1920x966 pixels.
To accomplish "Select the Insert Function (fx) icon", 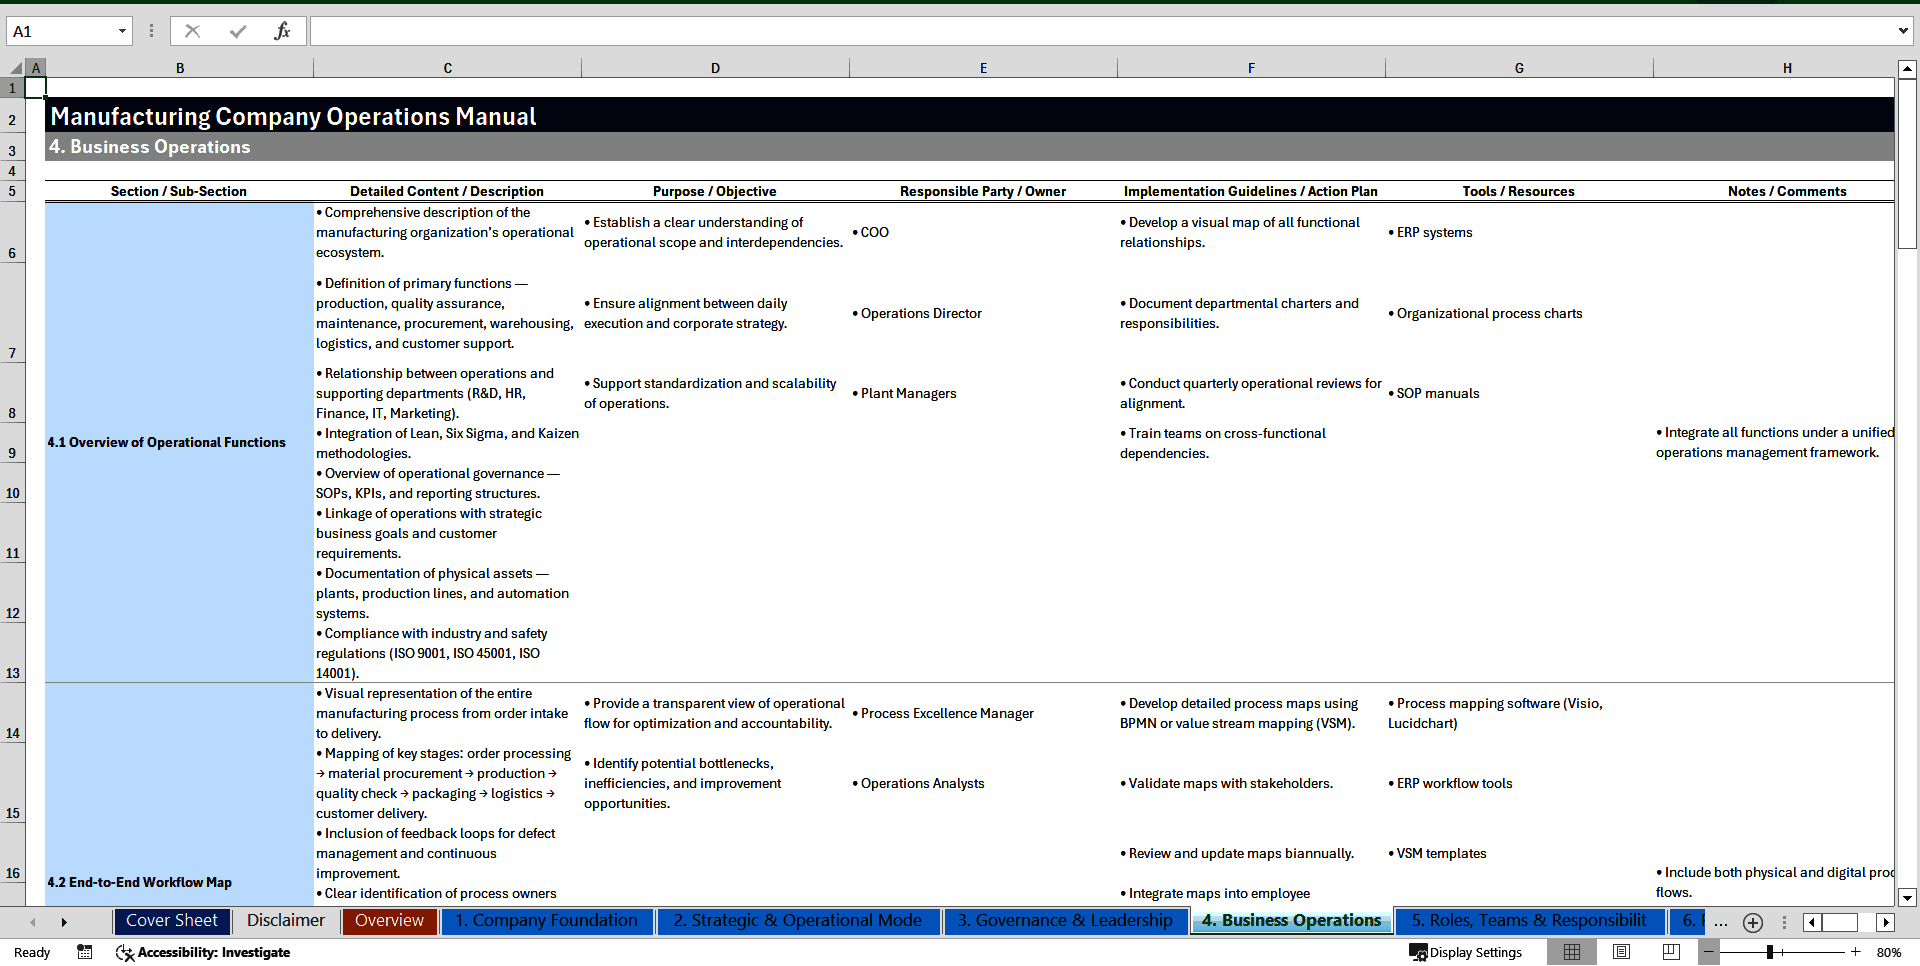I will [284, 30].
